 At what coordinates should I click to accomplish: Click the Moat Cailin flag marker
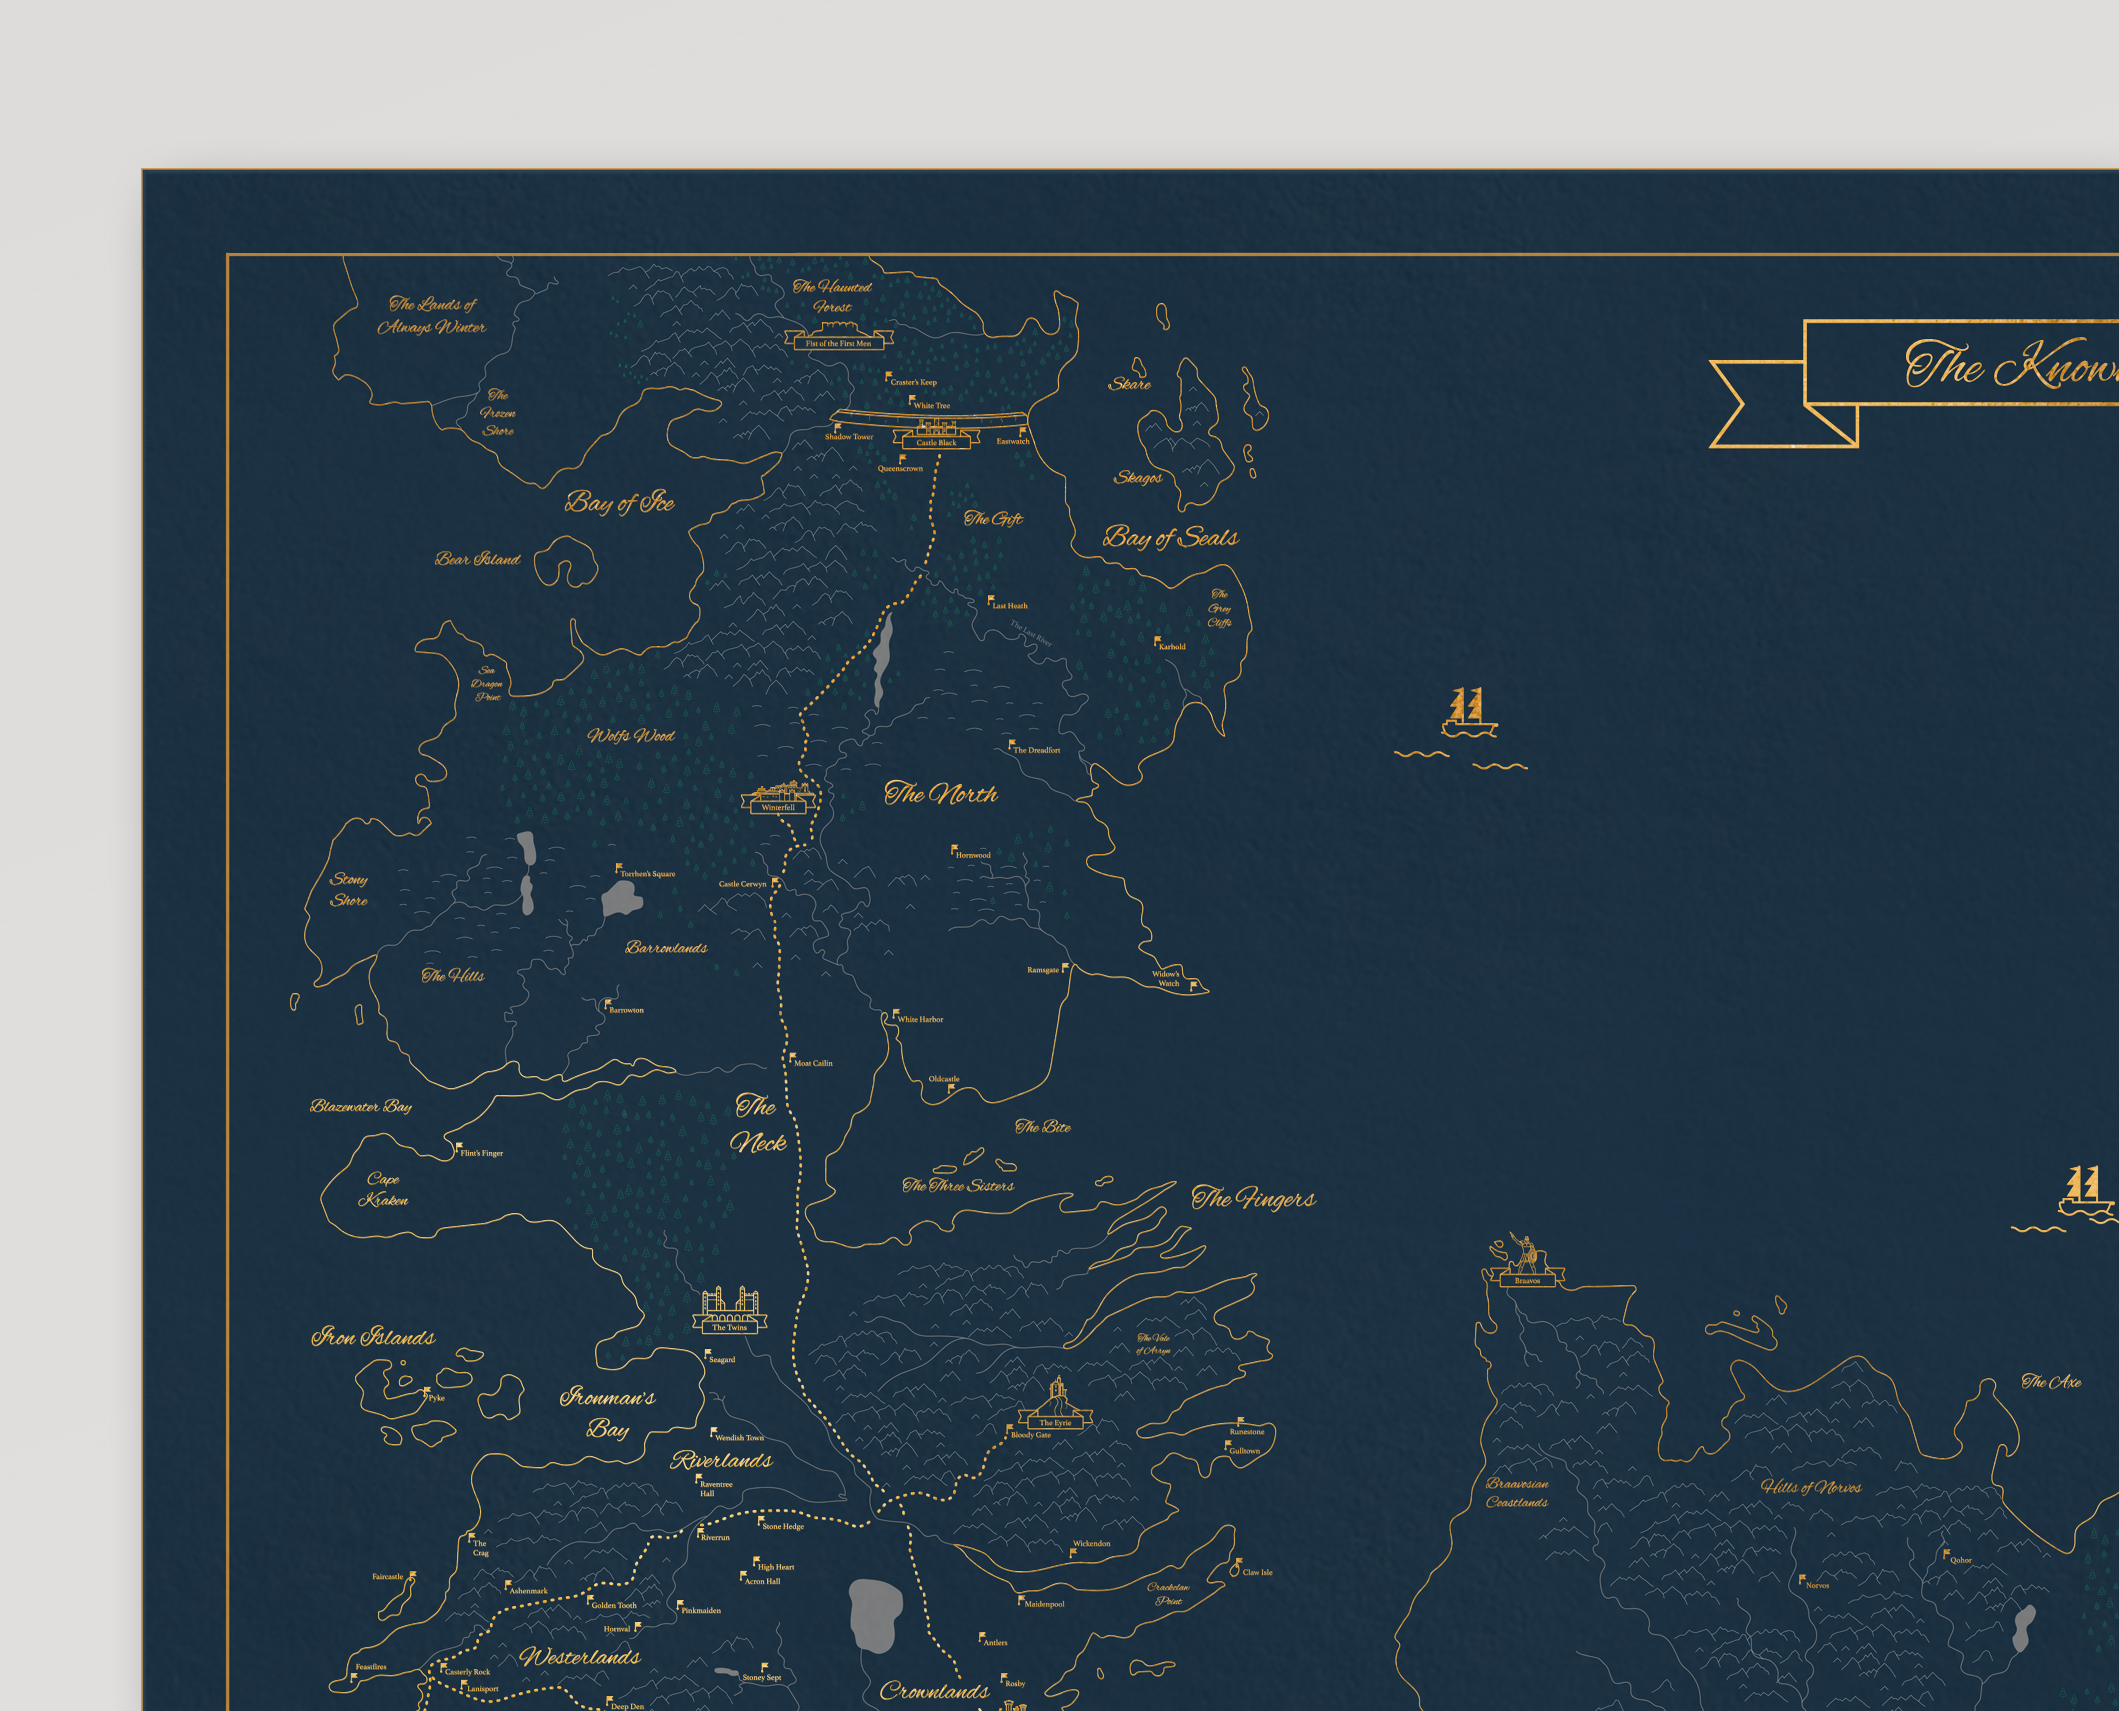pyautogui.click(x=792, y=1057)
